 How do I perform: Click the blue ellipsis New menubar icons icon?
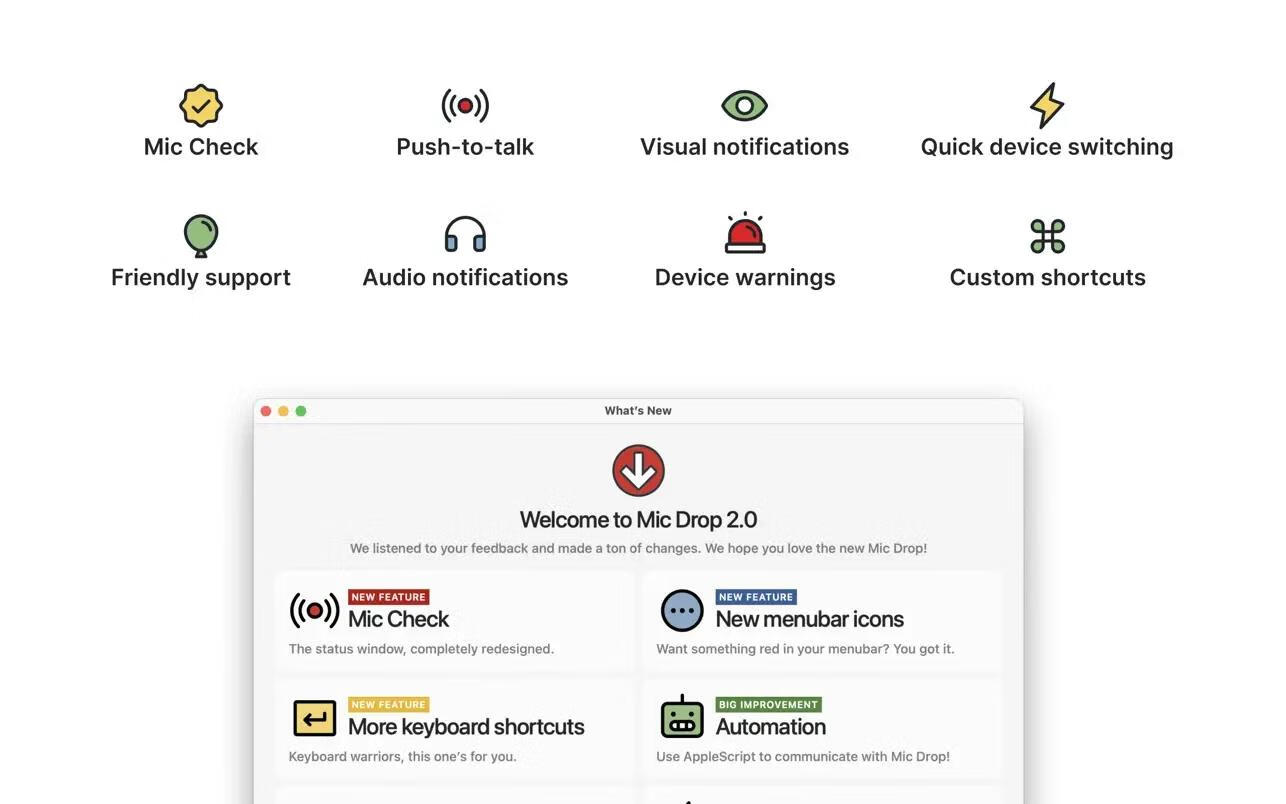(x=682, y=610)
